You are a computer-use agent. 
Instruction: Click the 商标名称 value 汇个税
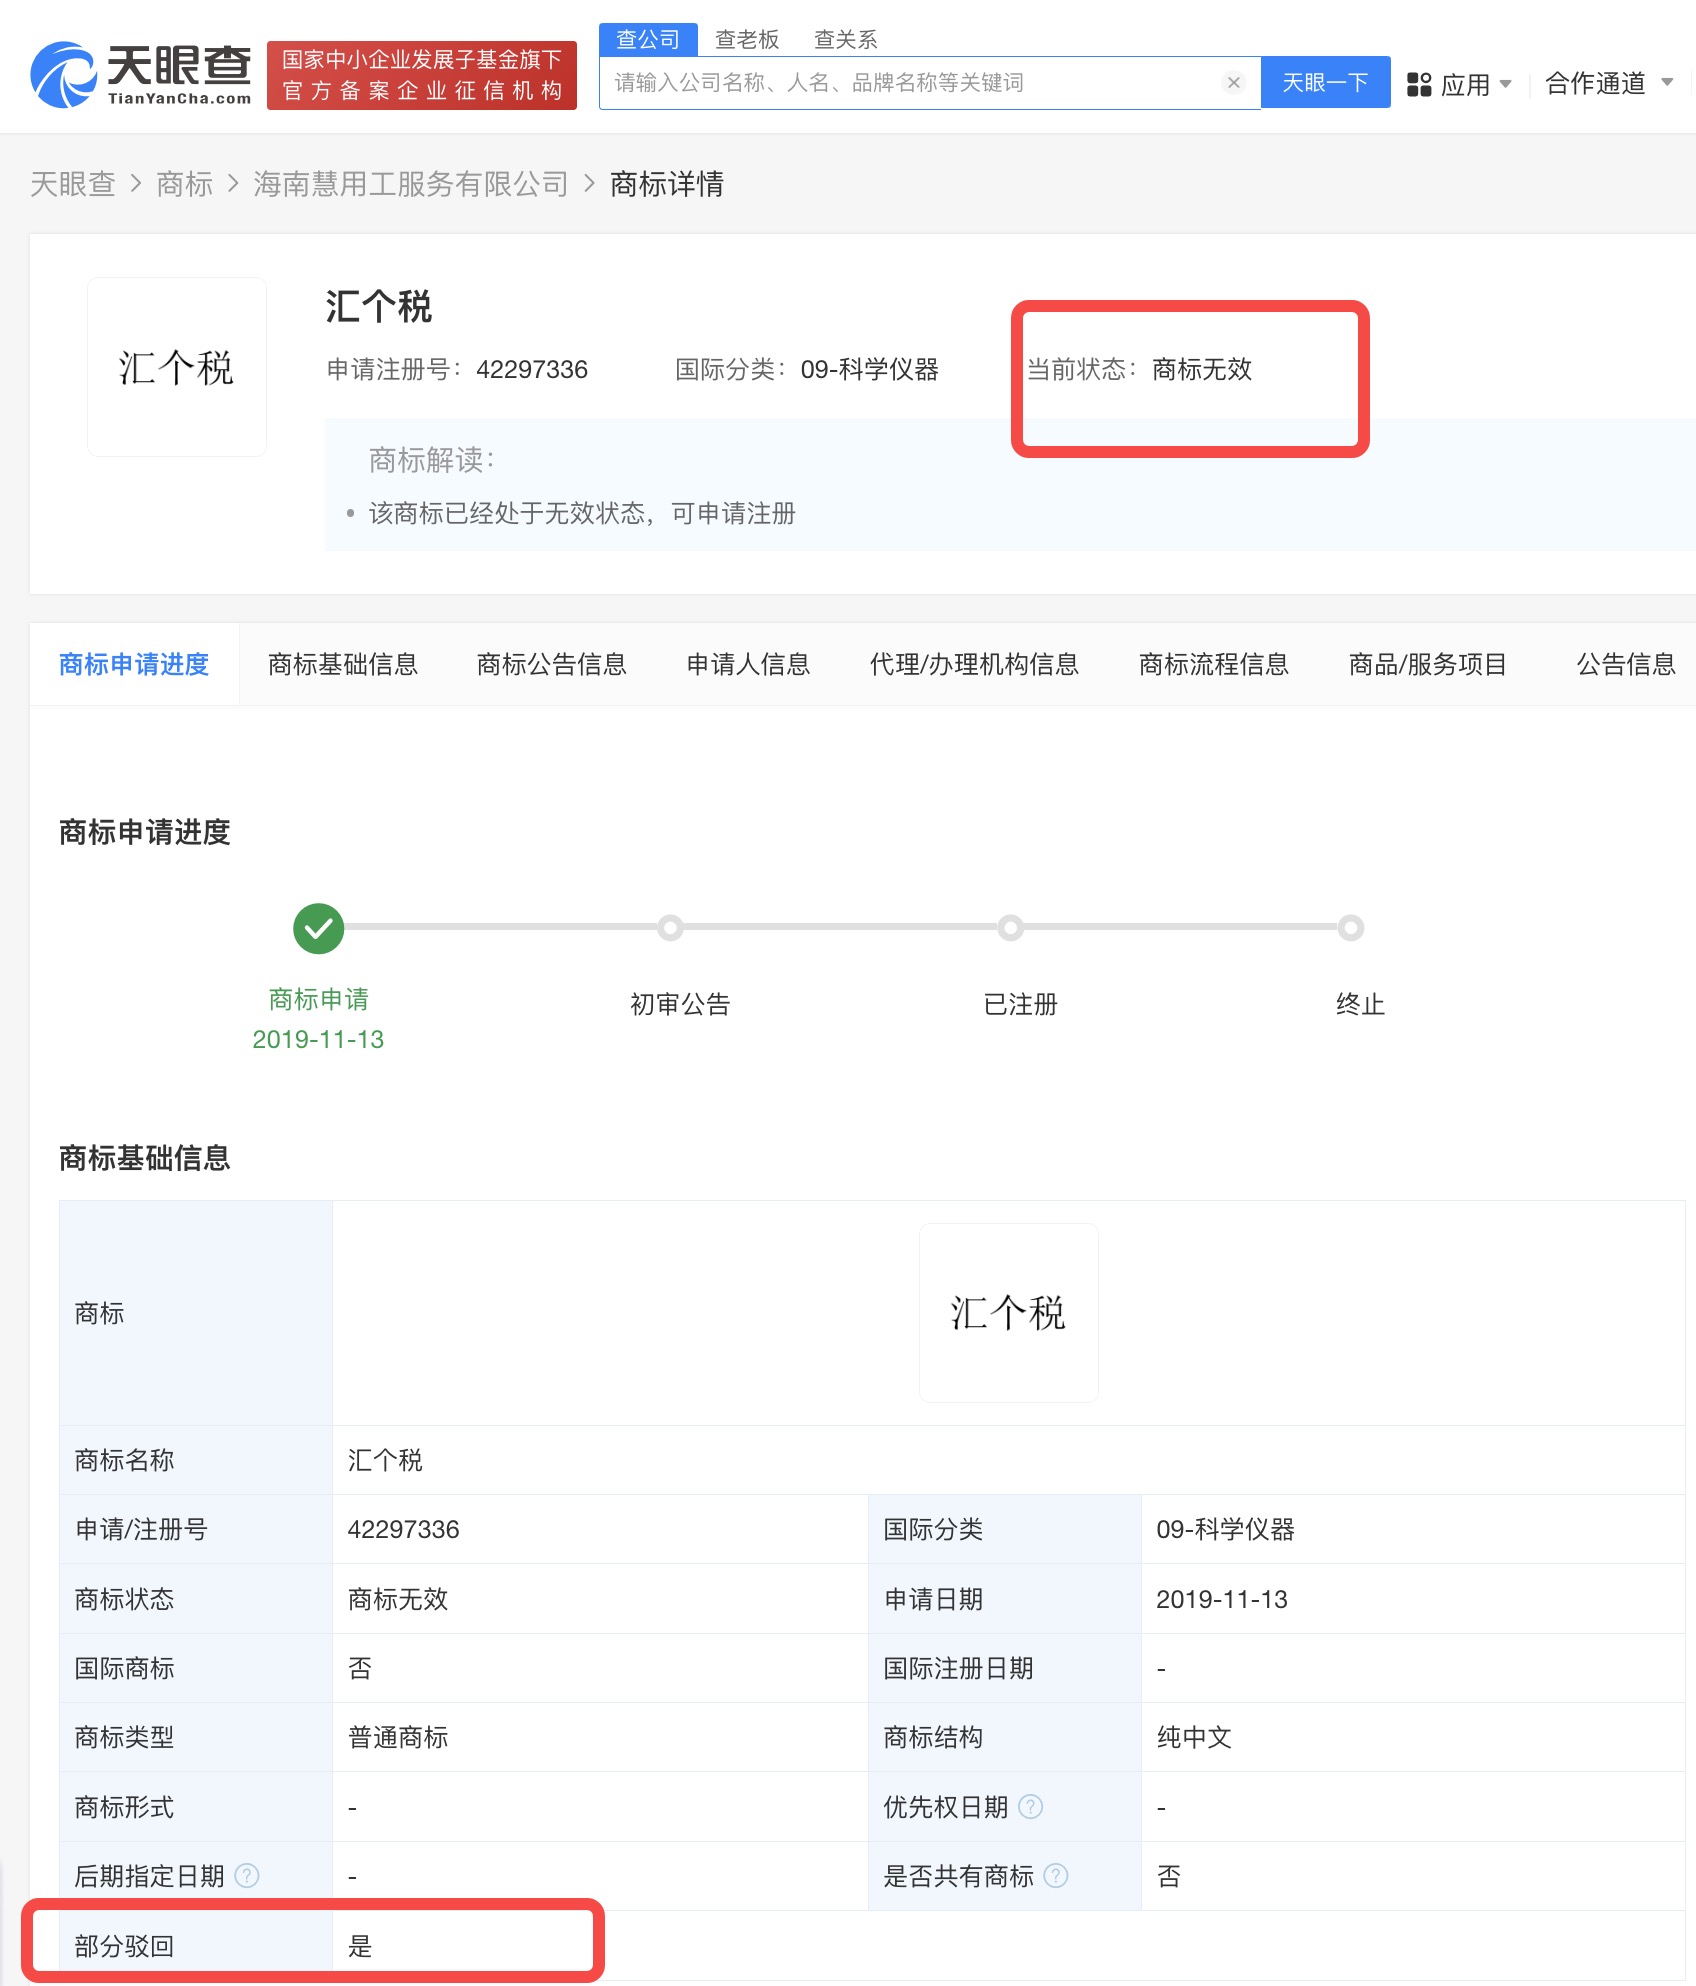(x=385, y=1460)
